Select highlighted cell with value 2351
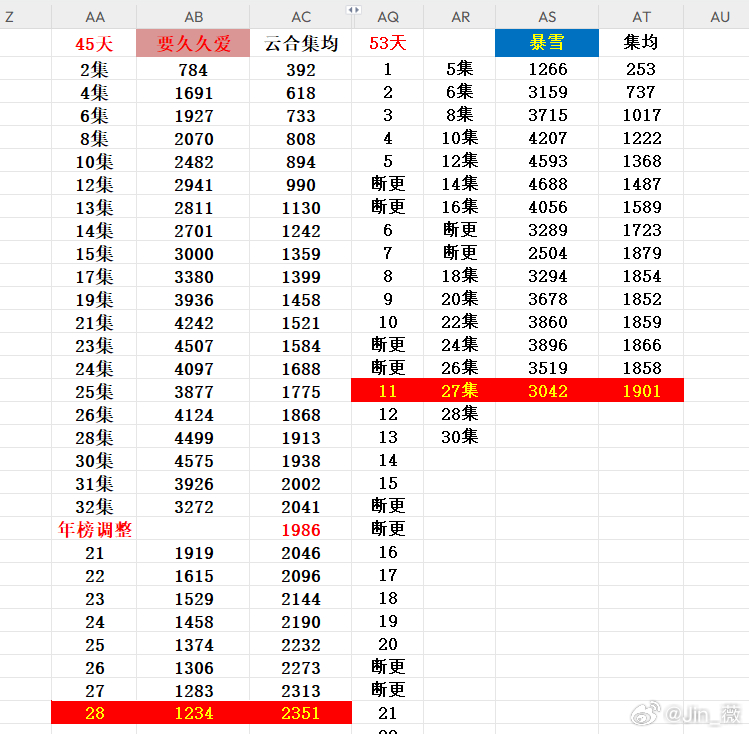This screenshot has width=749, height=734. [x=300, y=713]
